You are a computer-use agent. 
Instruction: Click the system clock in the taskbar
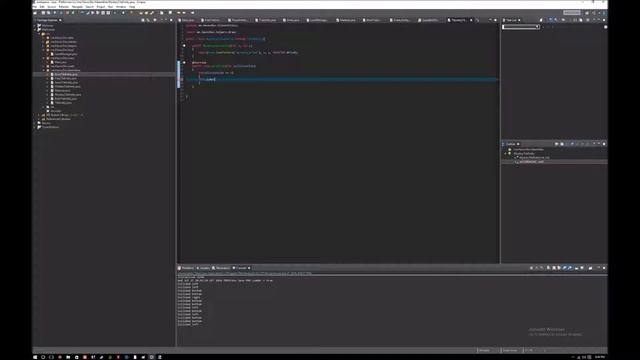click(600, 357)
